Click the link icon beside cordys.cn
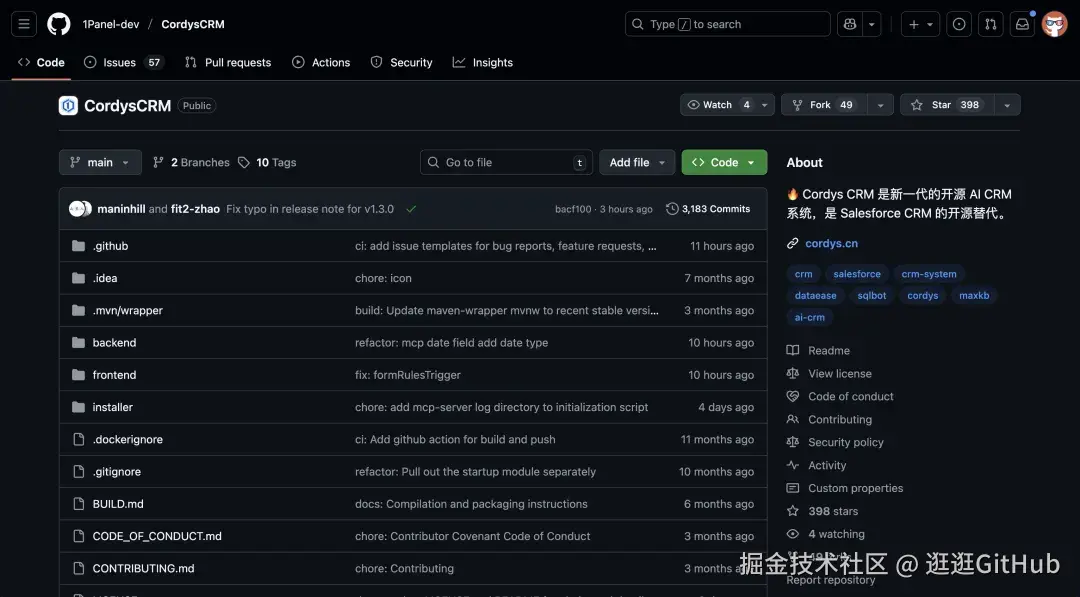This screenshot has height=597, width=1080. 793,243
